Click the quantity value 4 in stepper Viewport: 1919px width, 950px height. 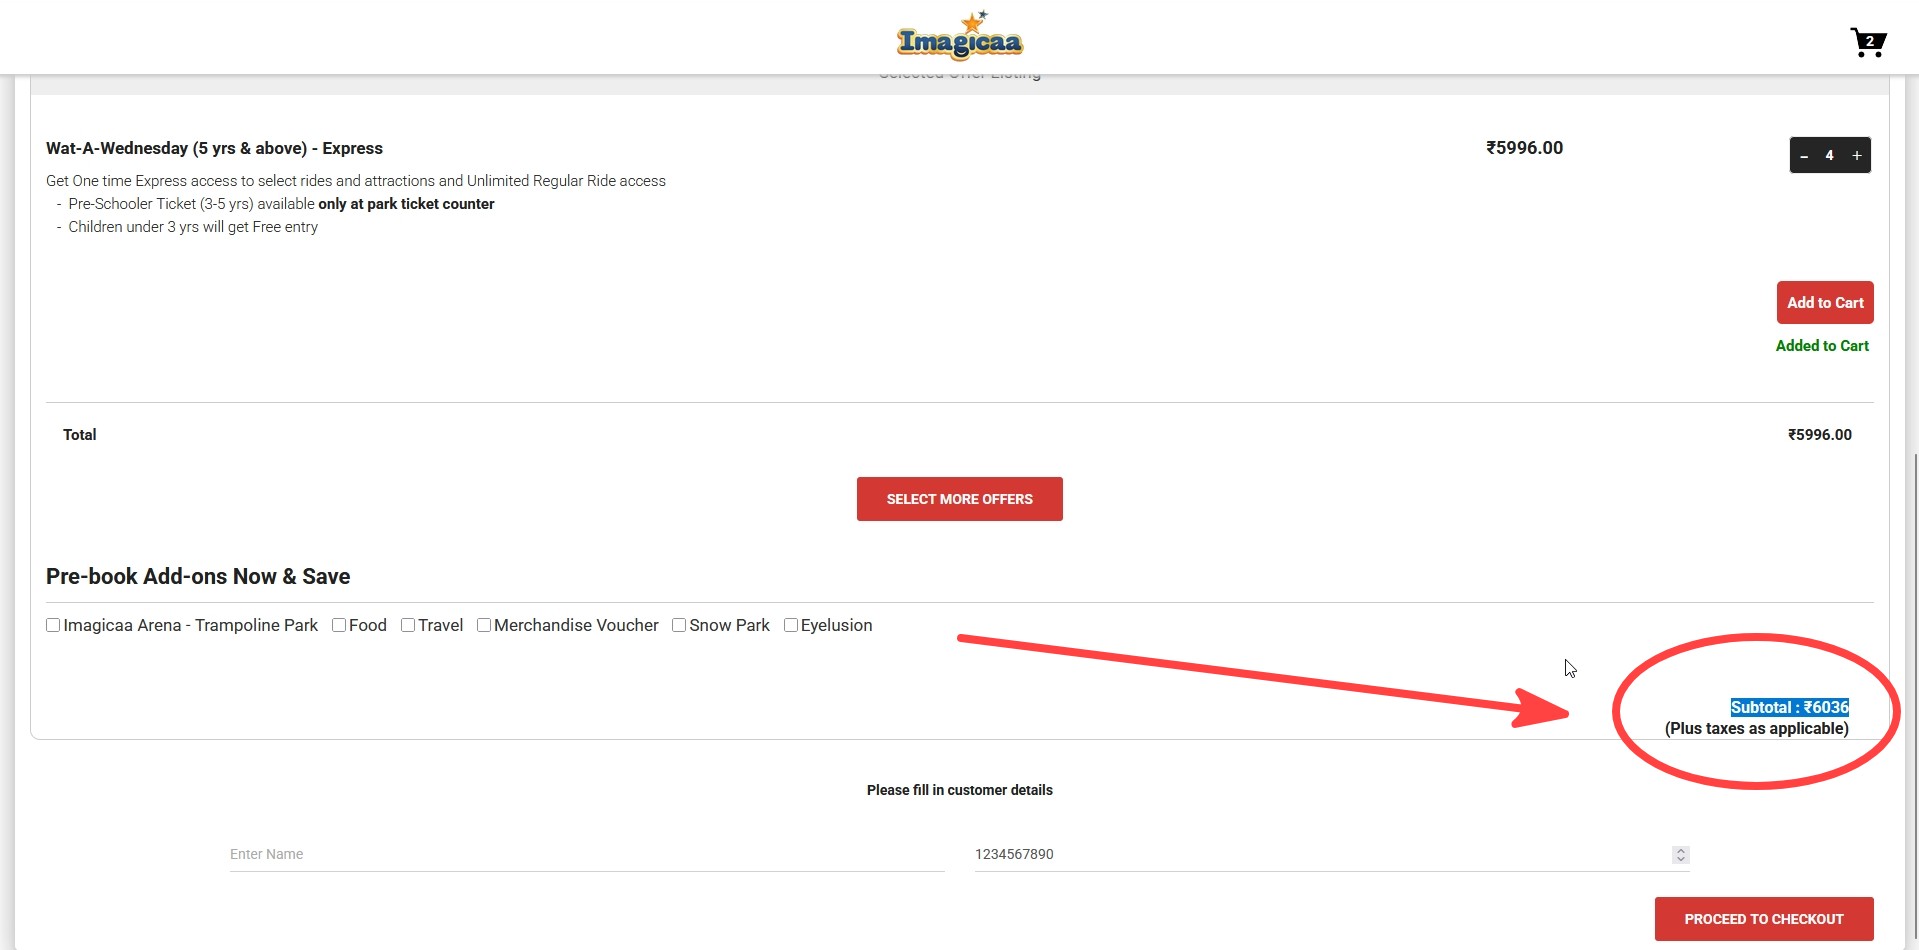(x=1830, y=156)
